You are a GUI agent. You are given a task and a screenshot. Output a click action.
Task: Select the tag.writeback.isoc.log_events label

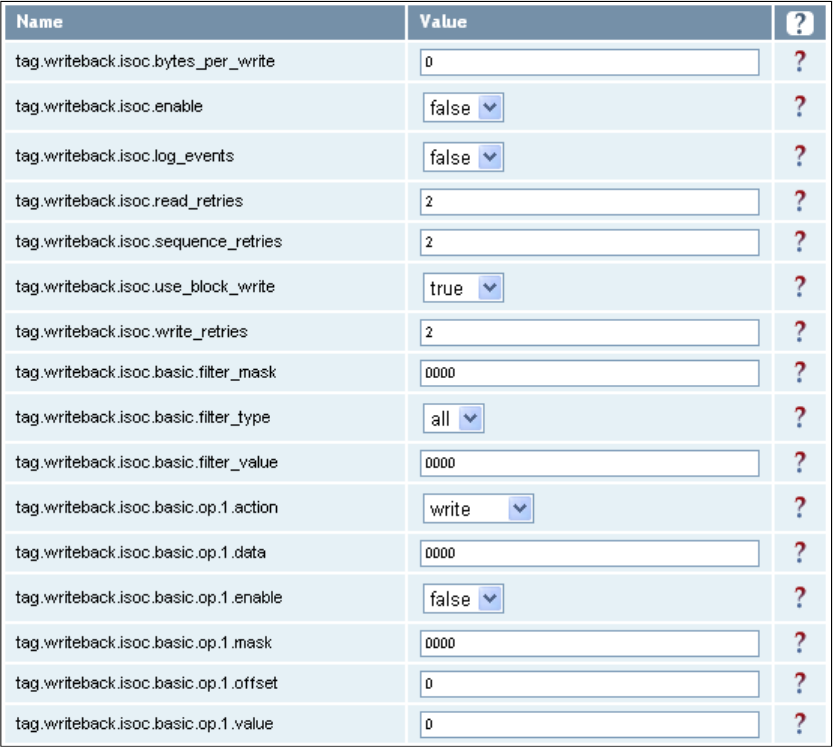point(125,156)
